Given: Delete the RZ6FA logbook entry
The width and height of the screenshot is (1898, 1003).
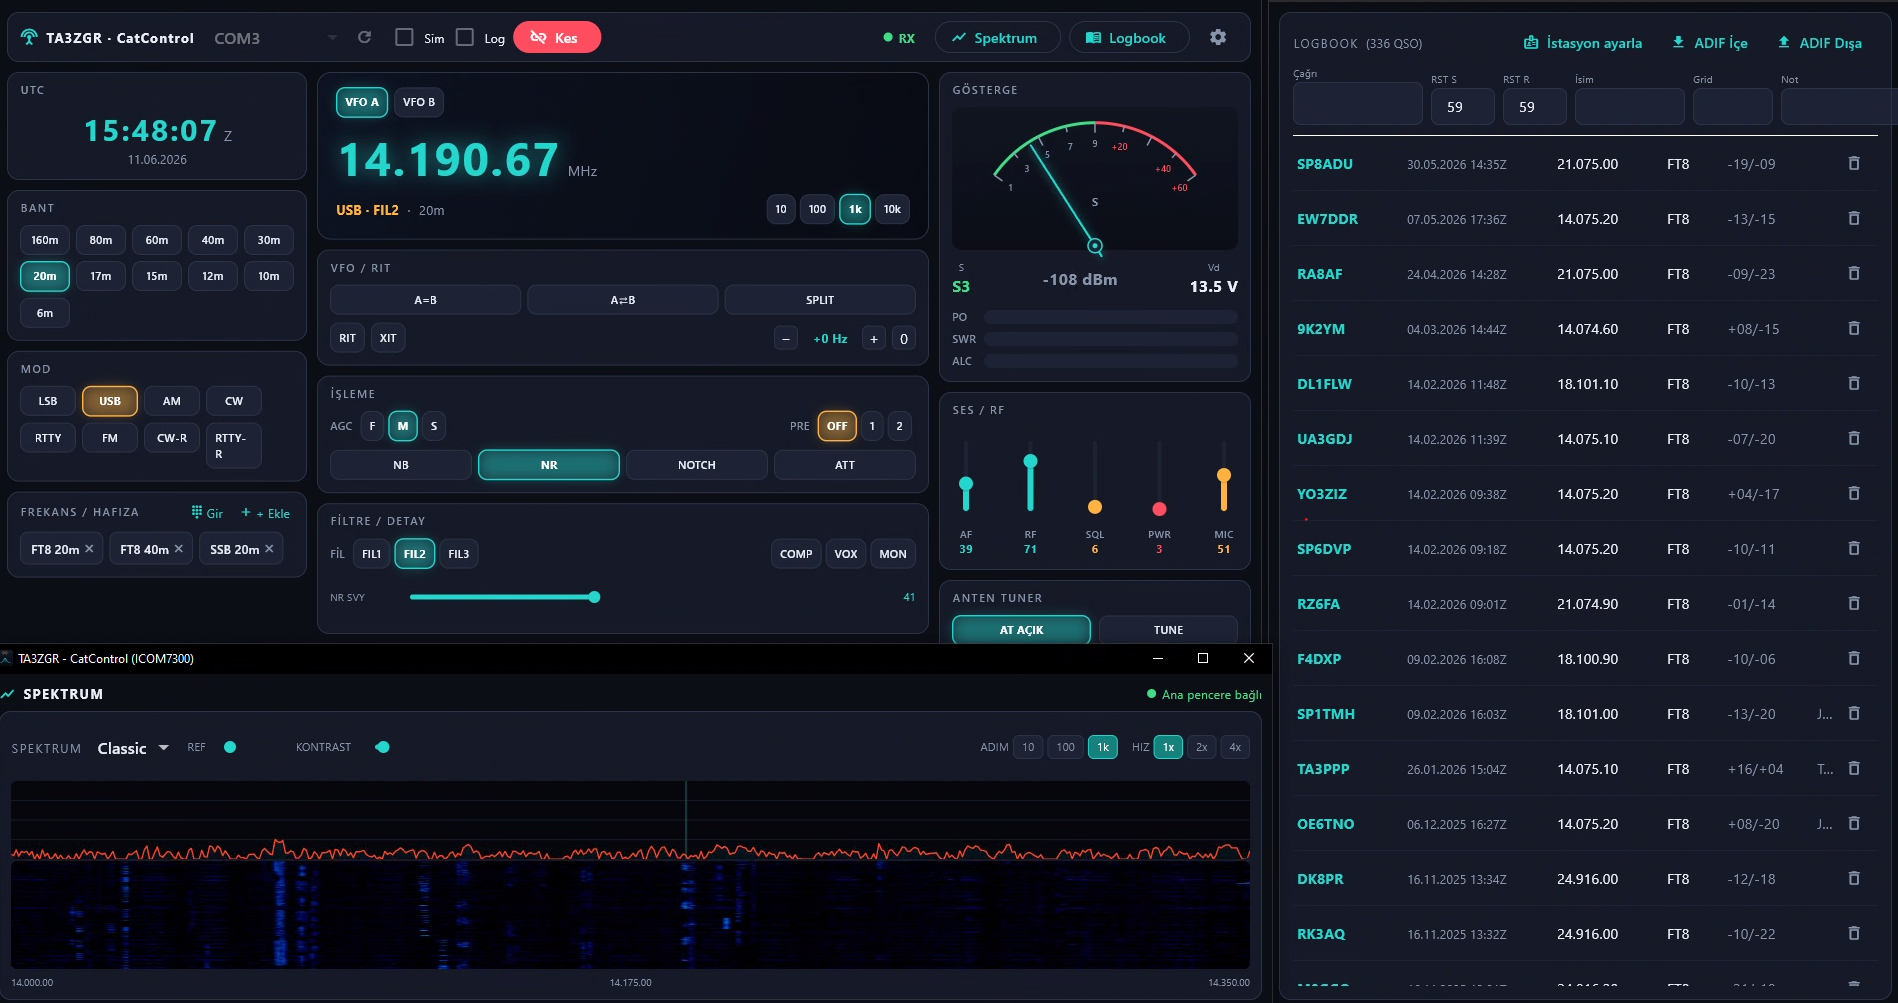Looking at the screenshot, I should (1854, 603).
